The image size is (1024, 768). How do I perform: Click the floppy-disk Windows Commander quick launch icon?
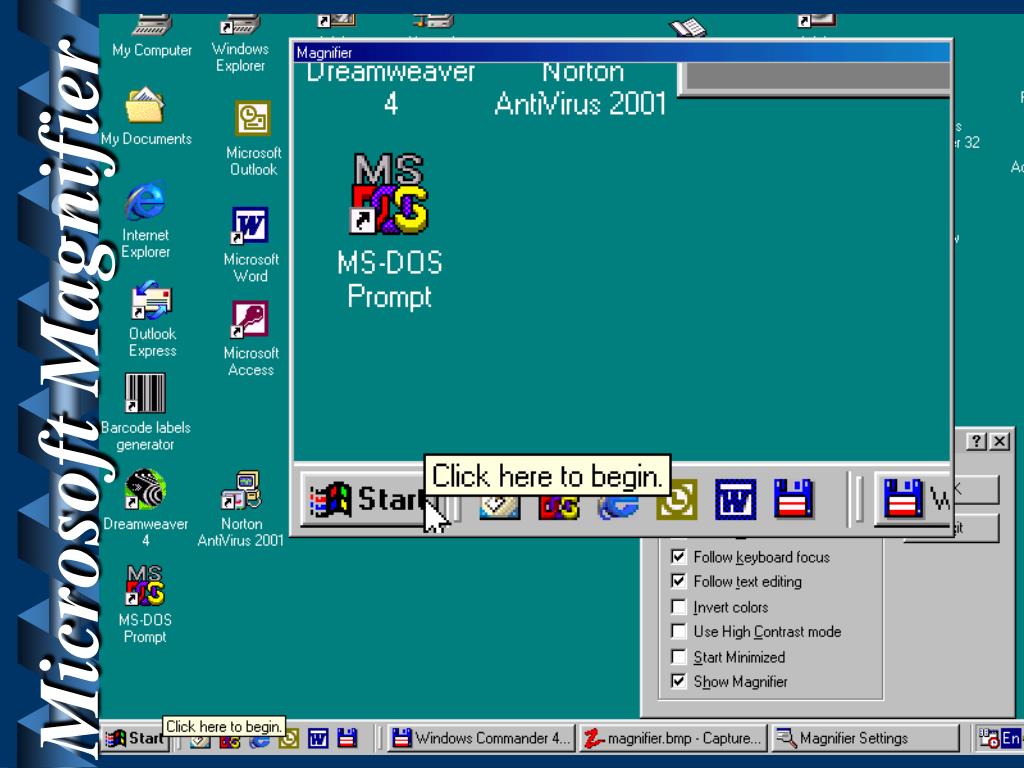pos(347,738)
